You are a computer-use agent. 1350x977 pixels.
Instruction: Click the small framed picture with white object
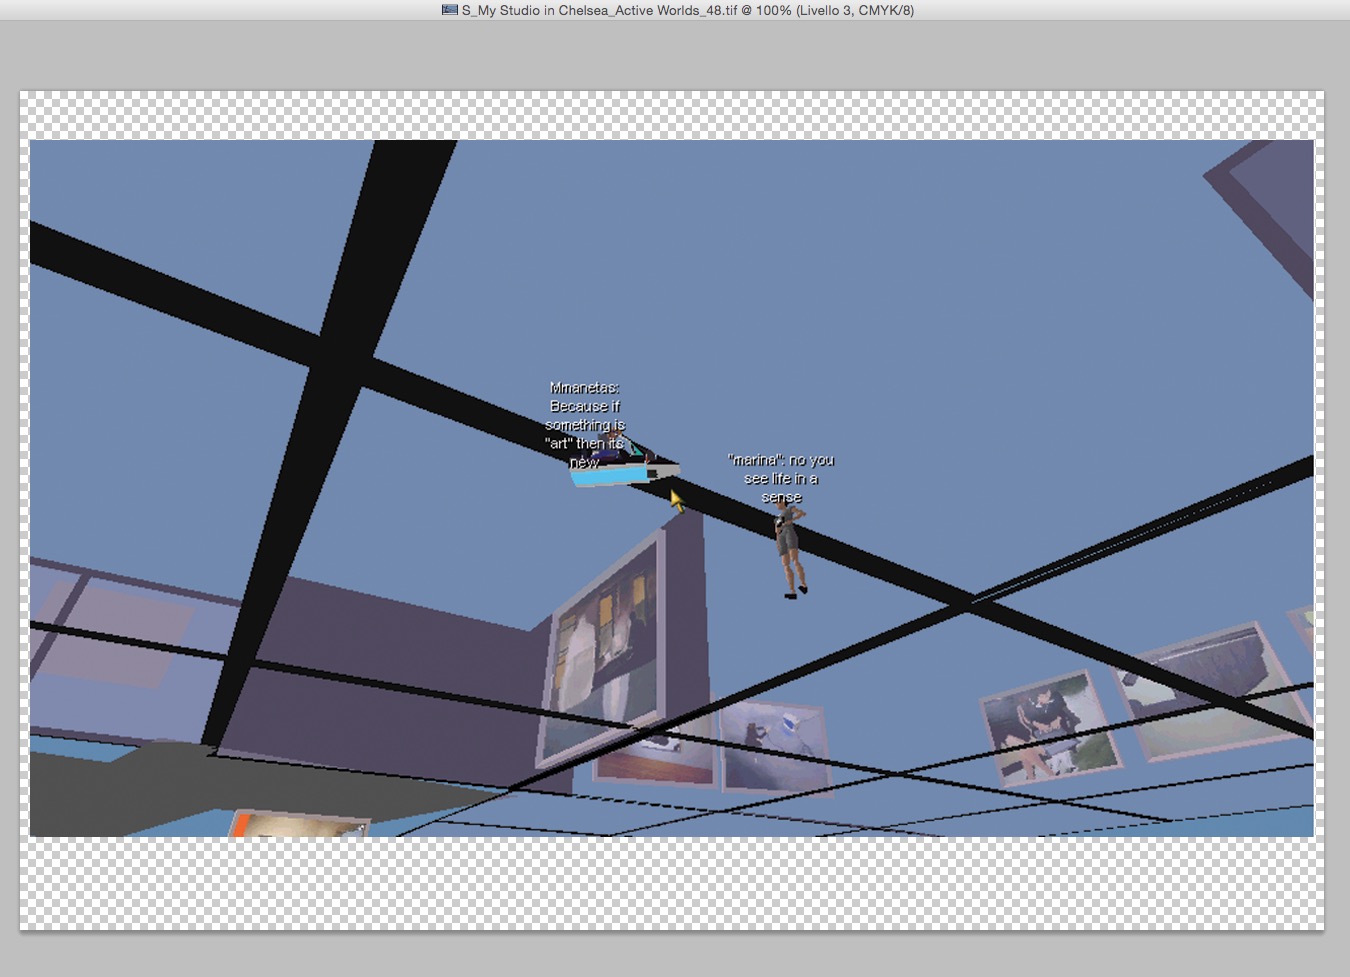773,746
